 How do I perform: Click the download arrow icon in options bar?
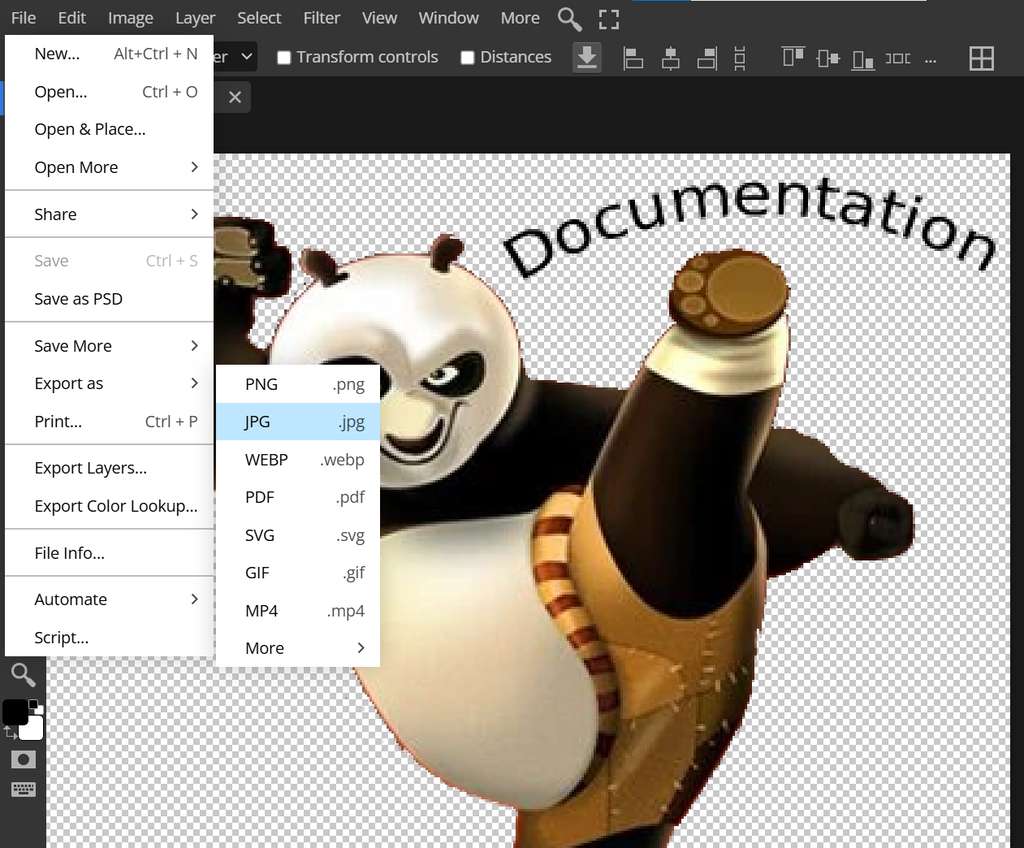point(586,57)
